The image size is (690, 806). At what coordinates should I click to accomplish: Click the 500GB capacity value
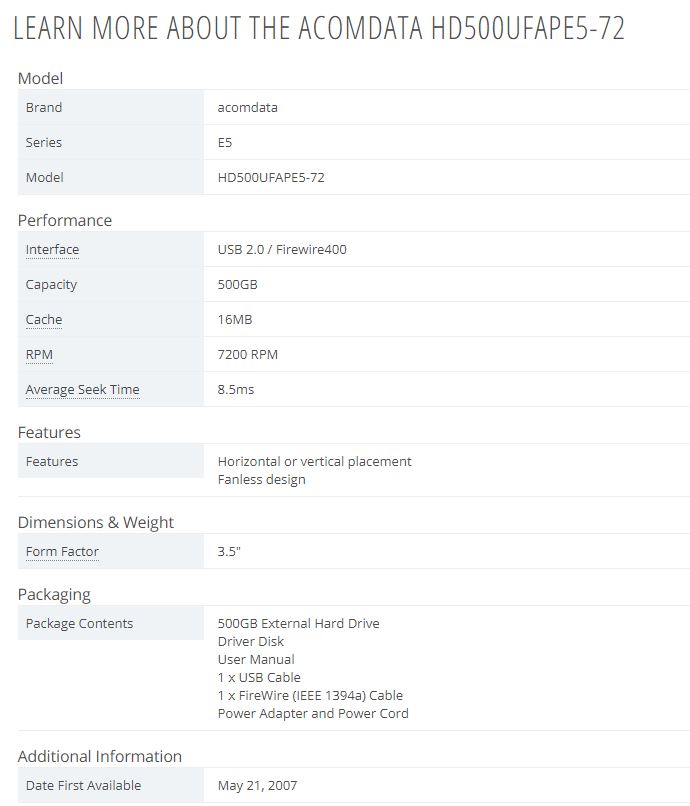click(237, 285)
